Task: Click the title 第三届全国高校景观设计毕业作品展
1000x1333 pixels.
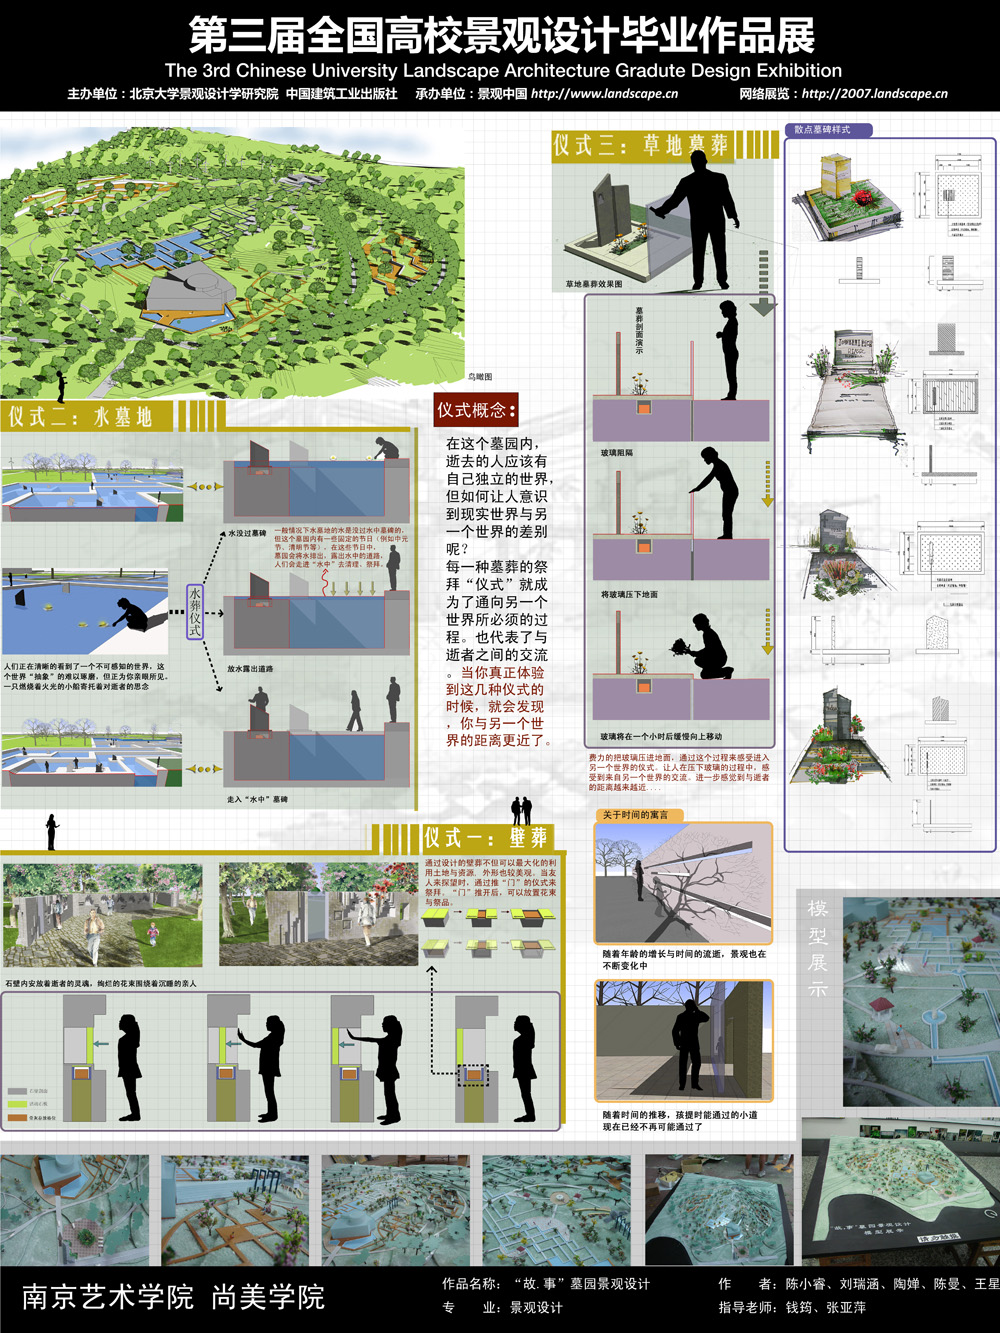Action: [x=501, y=36]
